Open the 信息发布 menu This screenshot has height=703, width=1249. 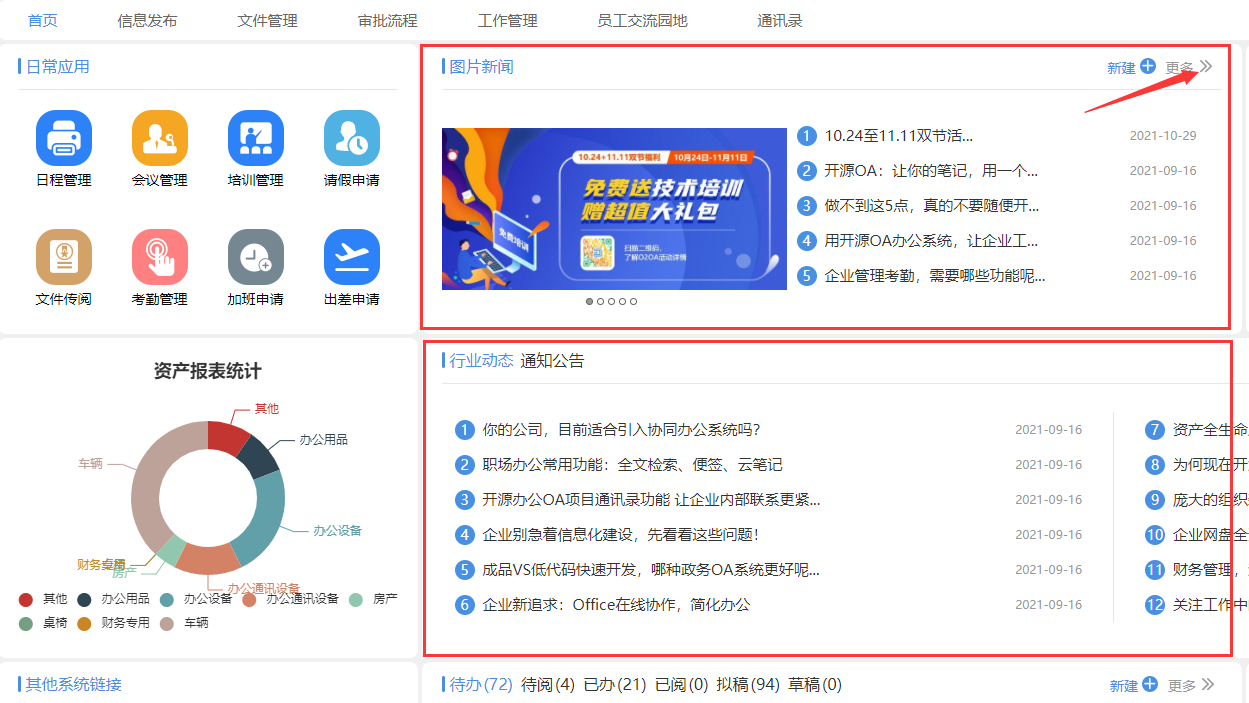147,20
